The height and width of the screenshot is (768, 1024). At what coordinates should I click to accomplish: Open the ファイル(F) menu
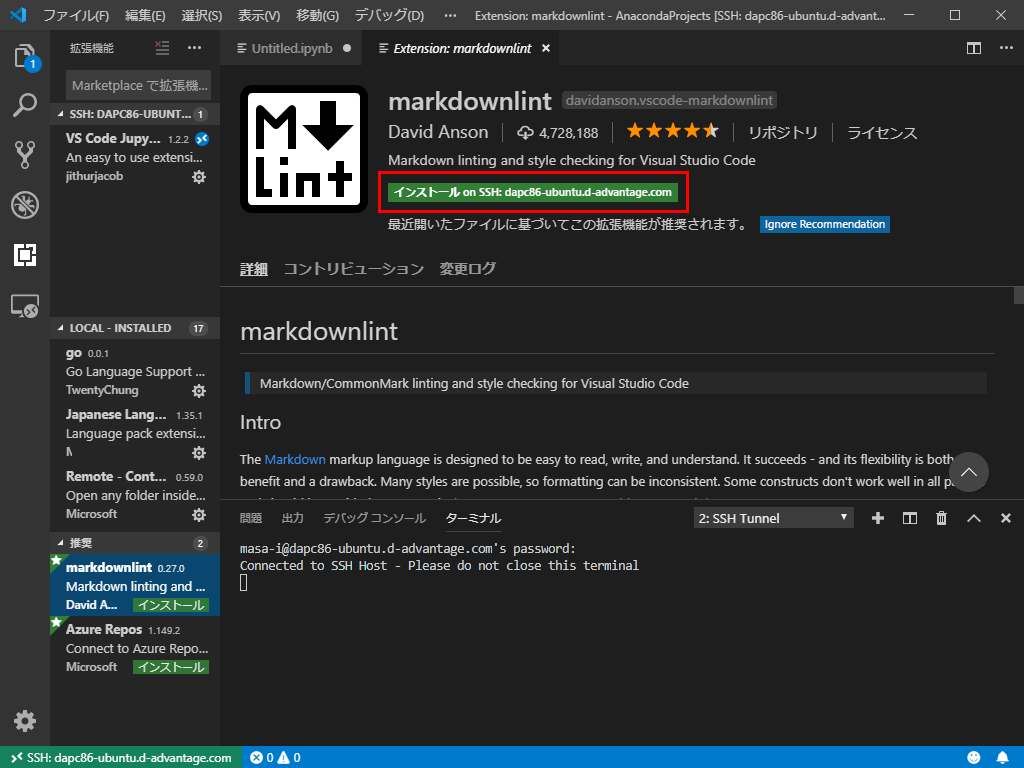point(76,15)
